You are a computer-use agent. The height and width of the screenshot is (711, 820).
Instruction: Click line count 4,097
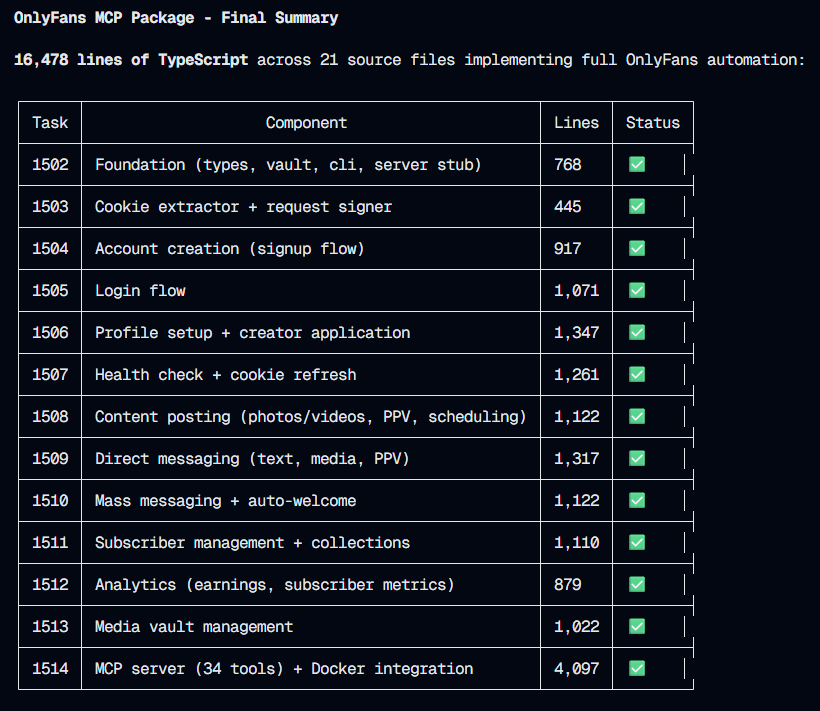coord(576,669)
